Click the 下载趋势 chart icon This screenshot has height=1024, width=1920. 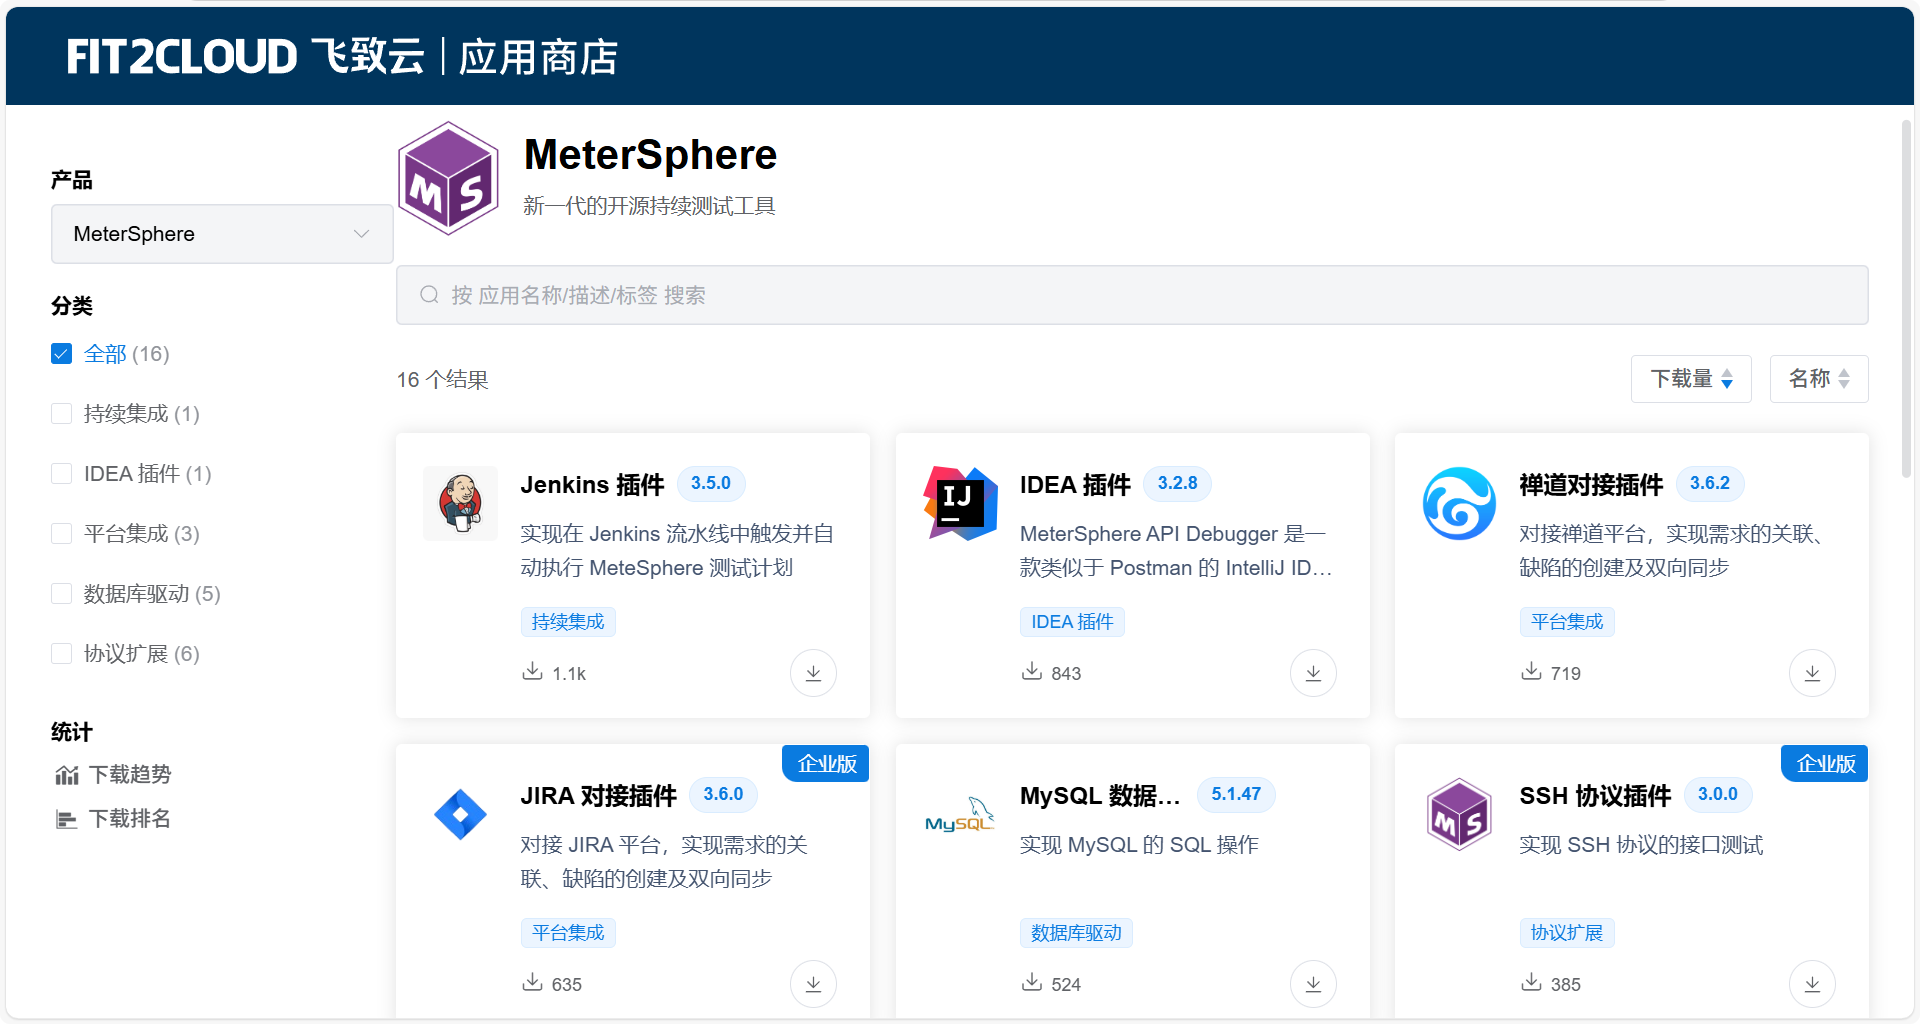67,775
